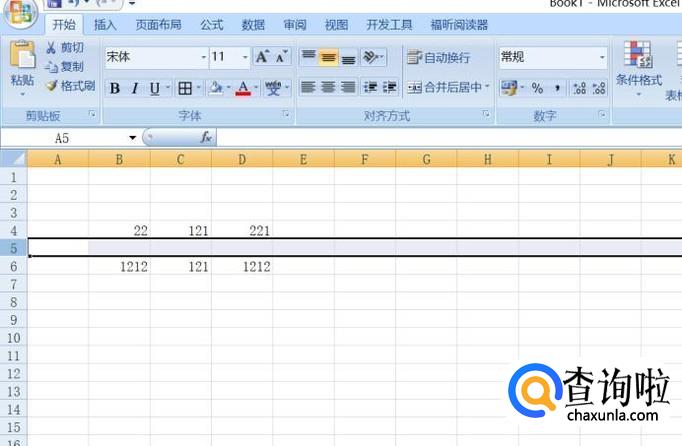
Task: Decrease decimal places
Action: (x=599, y=88)
